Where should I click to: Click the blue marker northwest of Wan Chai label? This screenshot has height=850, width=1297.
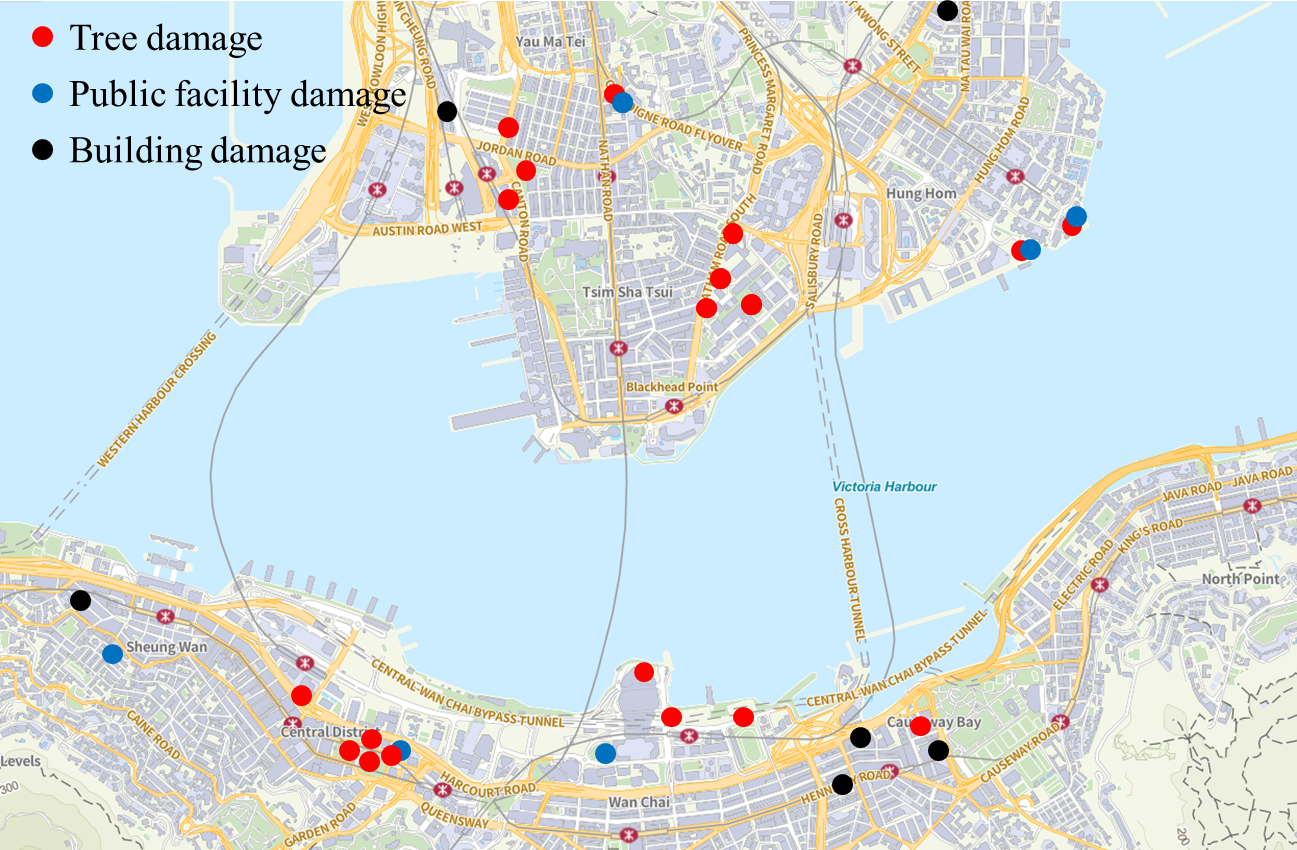point(605,752)
